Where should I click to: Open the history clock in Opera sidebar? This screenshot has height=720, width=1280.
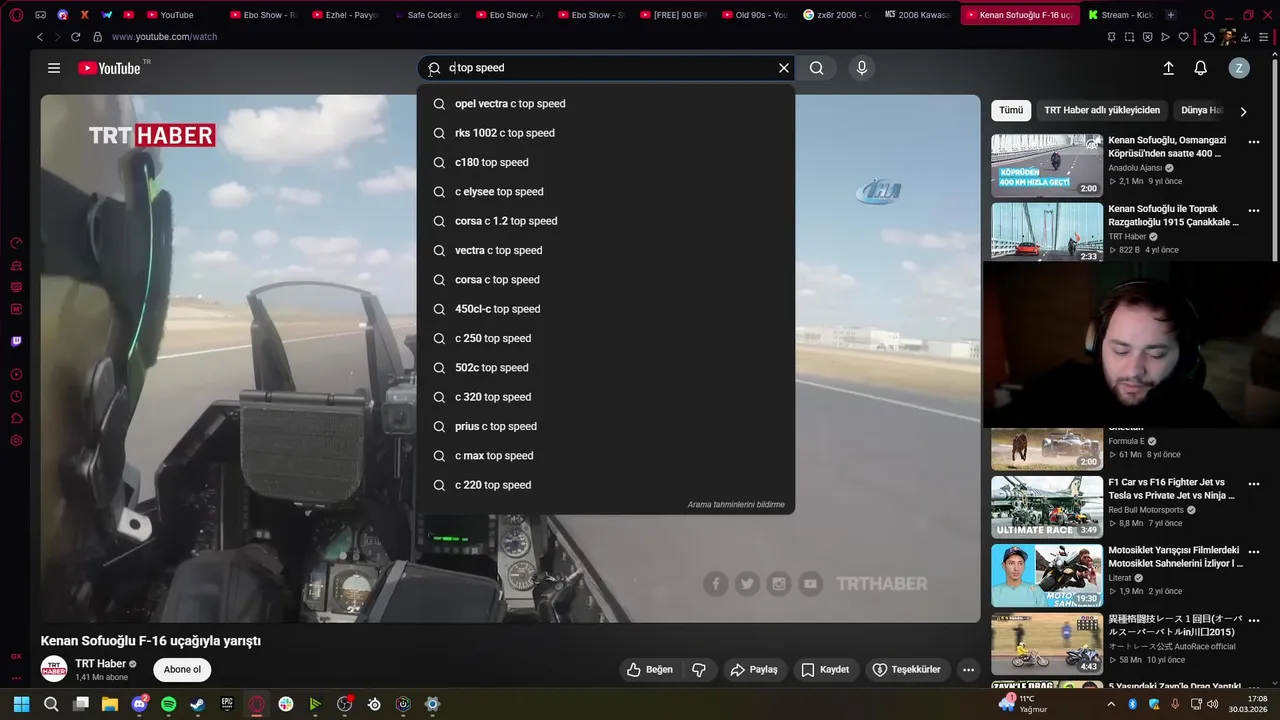click(16, 397)
